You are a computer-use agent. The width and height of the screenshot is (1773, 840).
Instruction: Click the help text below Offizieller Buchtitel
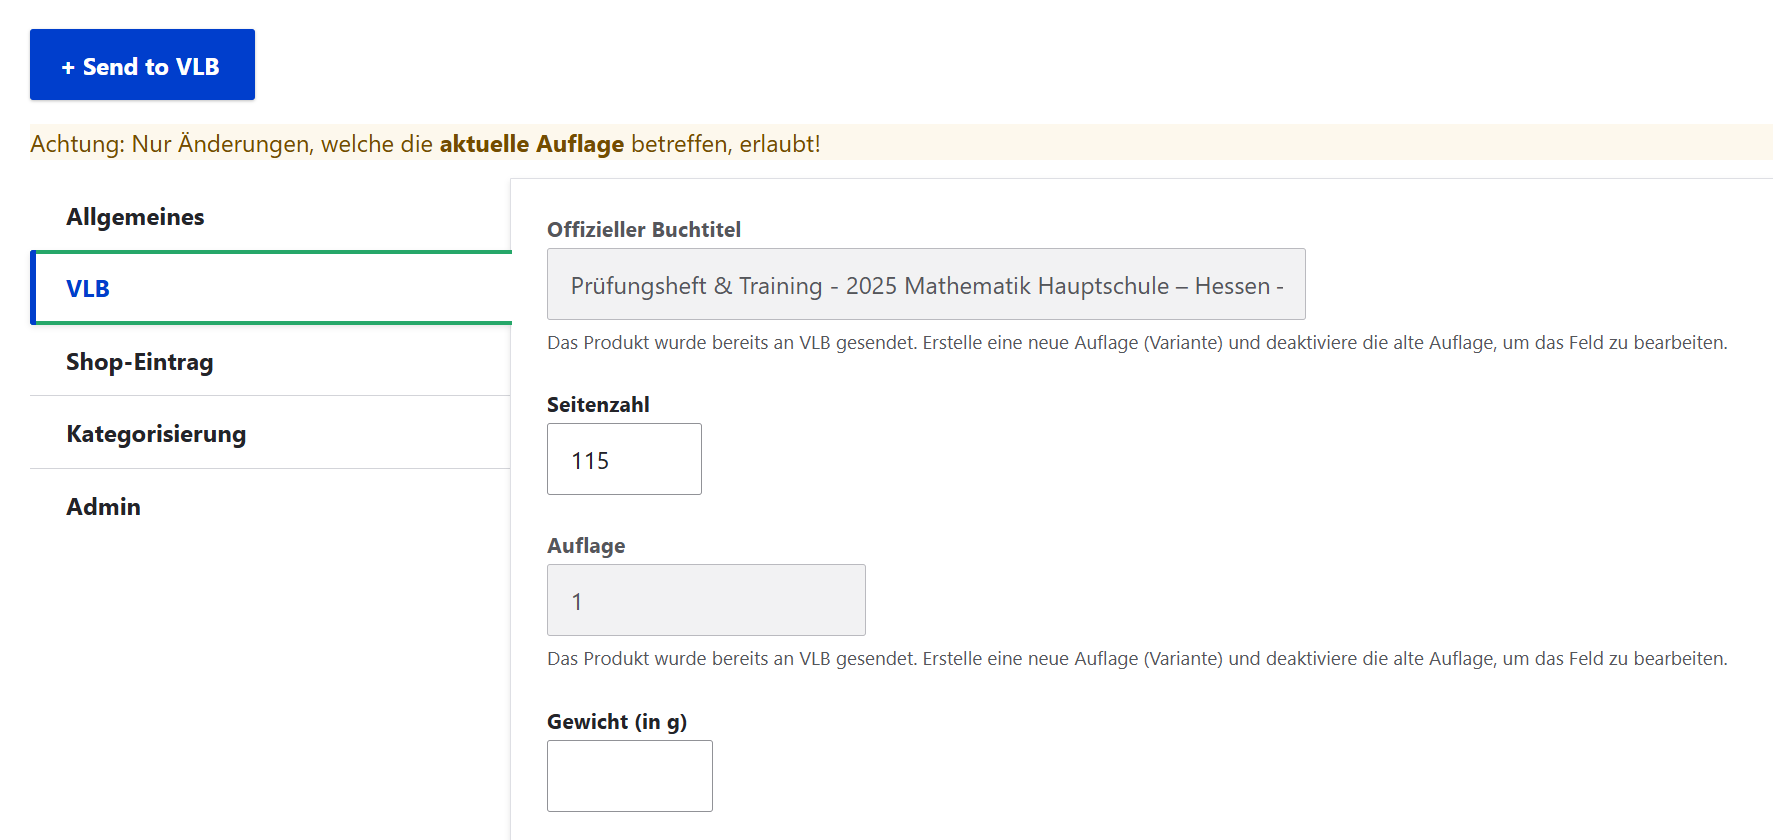pyautogui.click(x=1136, y=343)
